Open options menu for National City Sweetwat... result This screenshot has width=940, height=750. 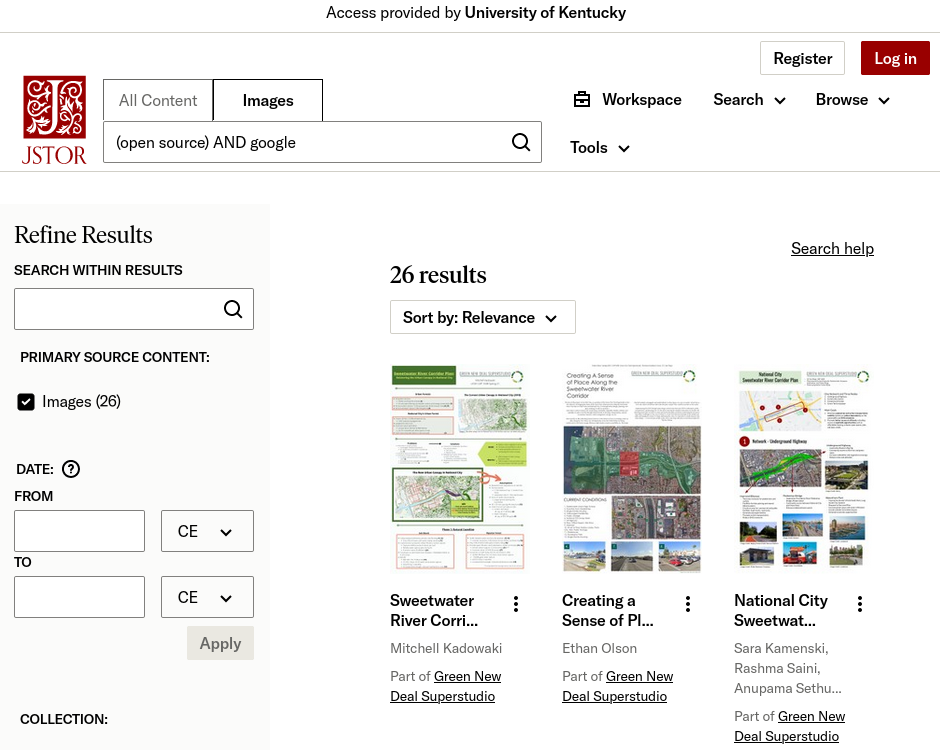[860, 604]
